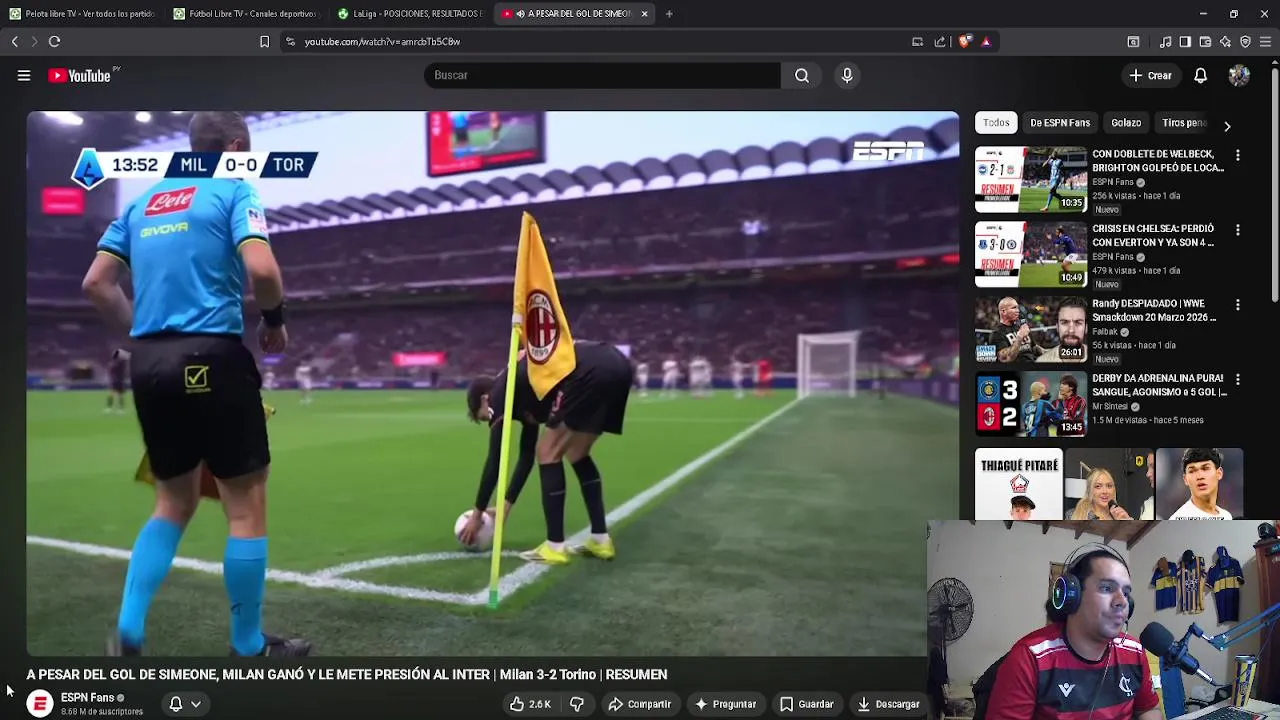Go back in browser history
The image size is (1280, 720).
[x=14, y=41]
